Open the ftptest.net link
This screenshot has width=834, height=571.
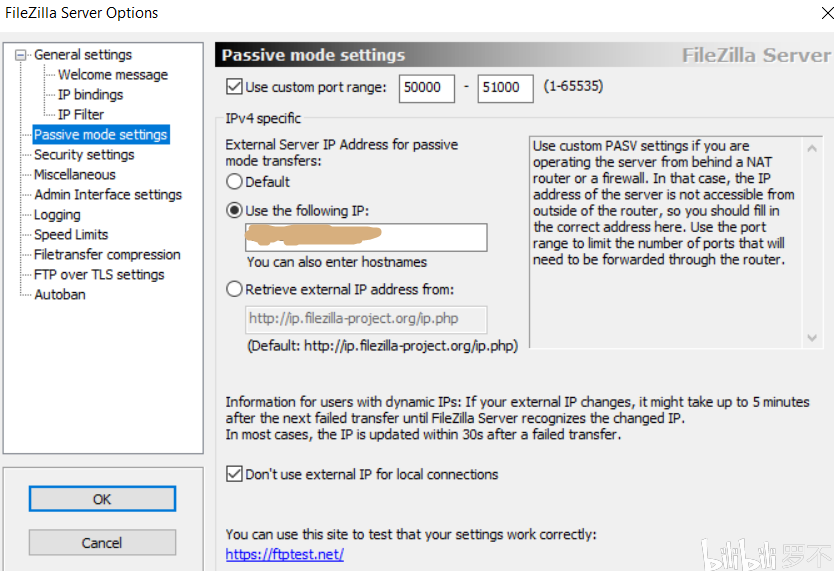point(285,554)
